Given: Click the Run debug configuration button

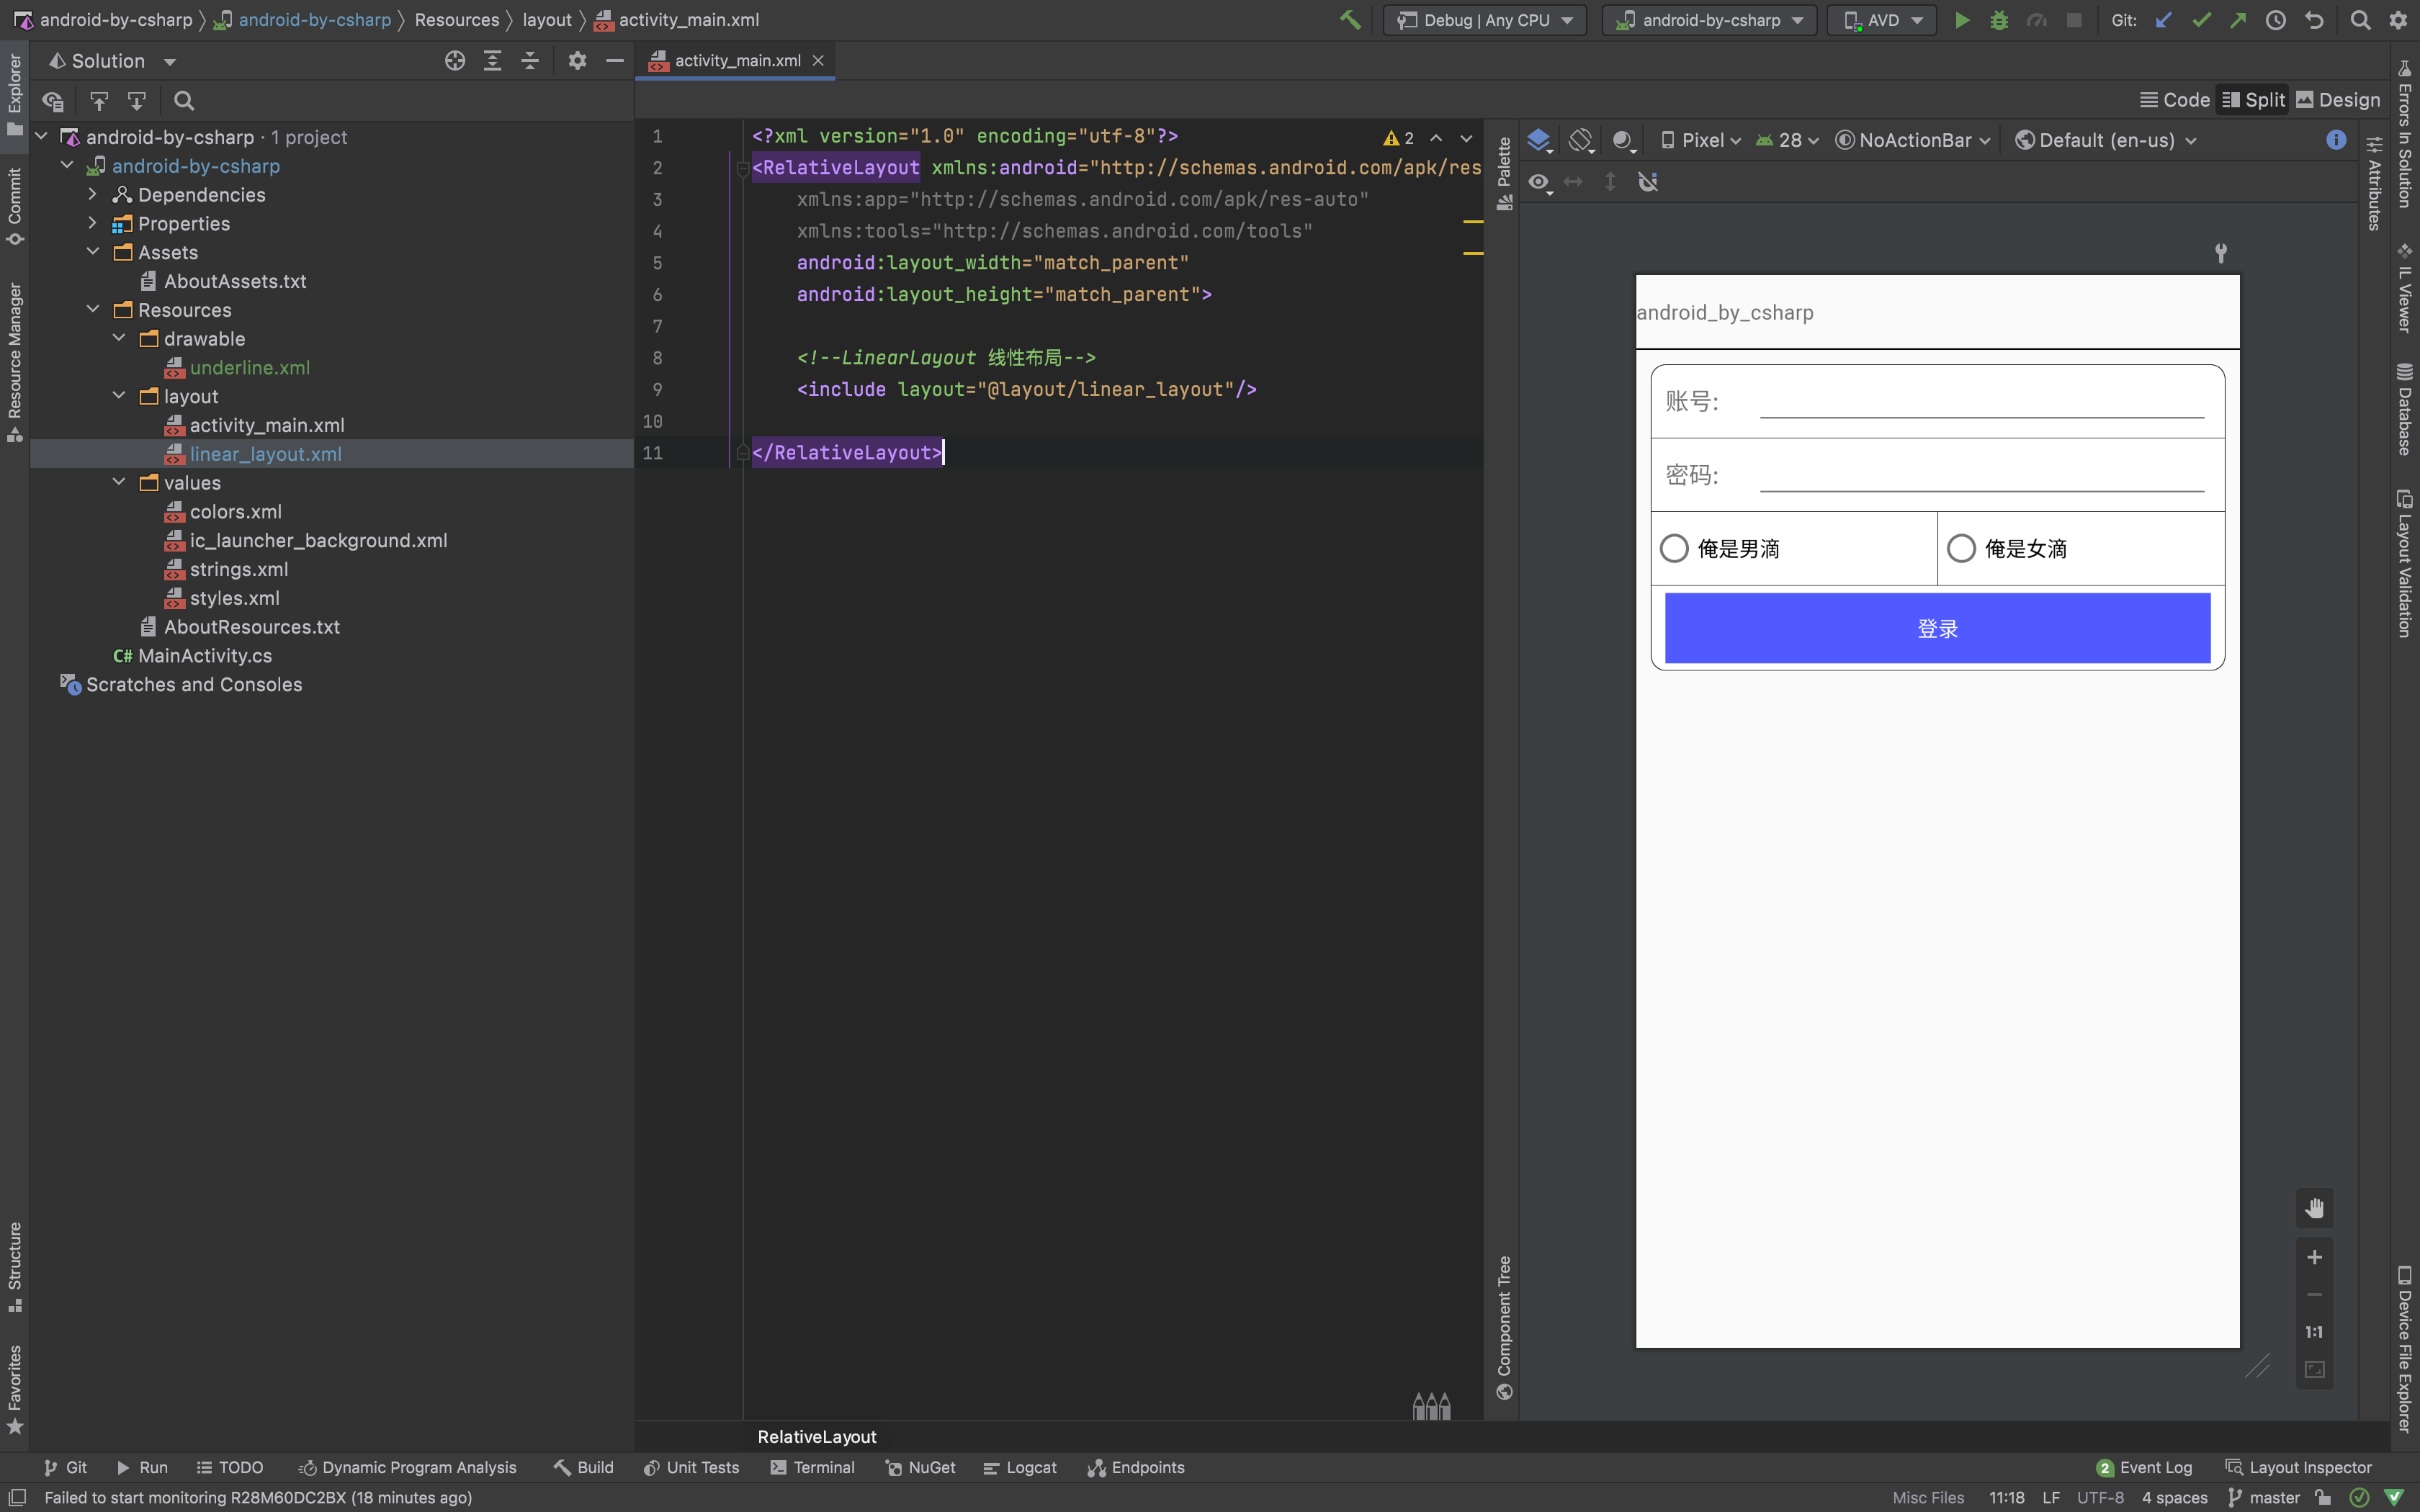Looking at the screenshot, I should click(x=1962, y=19).
